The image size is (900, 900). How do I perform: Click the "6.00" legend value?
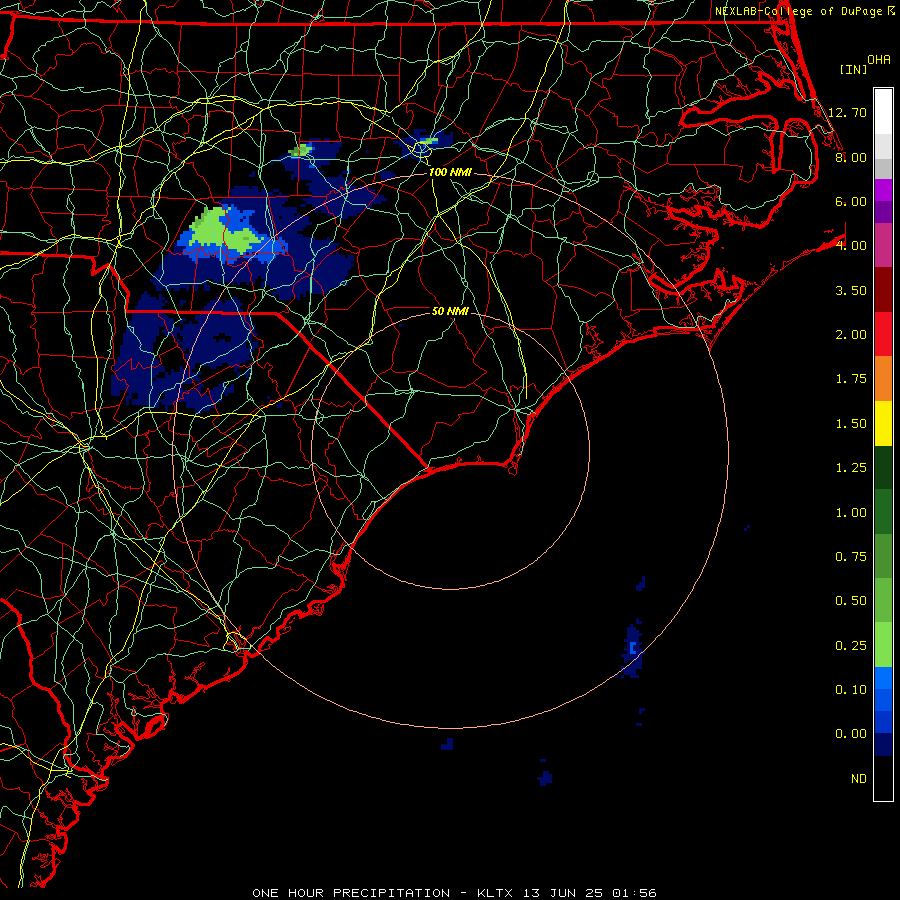(x=851, y=201)
